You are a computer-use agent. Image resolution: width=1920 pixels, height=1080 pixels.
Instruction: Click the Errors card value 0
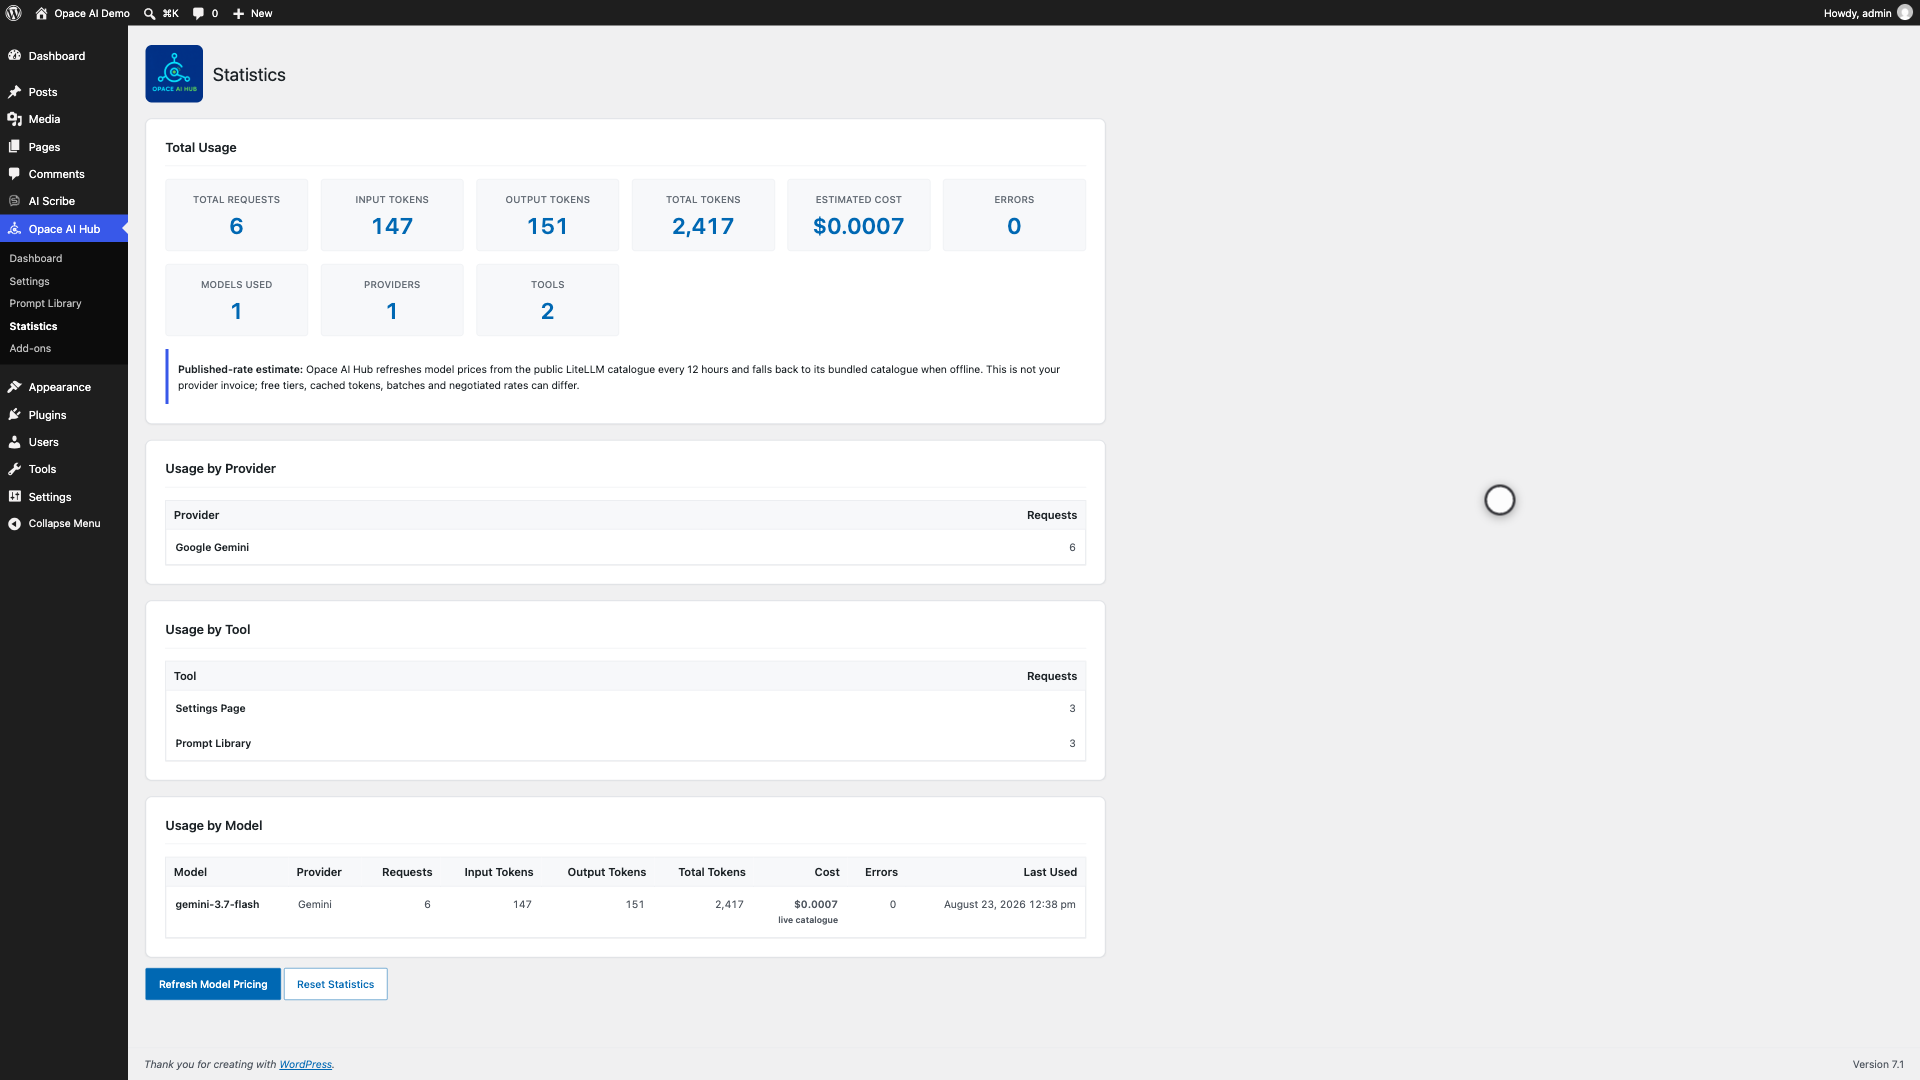pos(1014,226)
